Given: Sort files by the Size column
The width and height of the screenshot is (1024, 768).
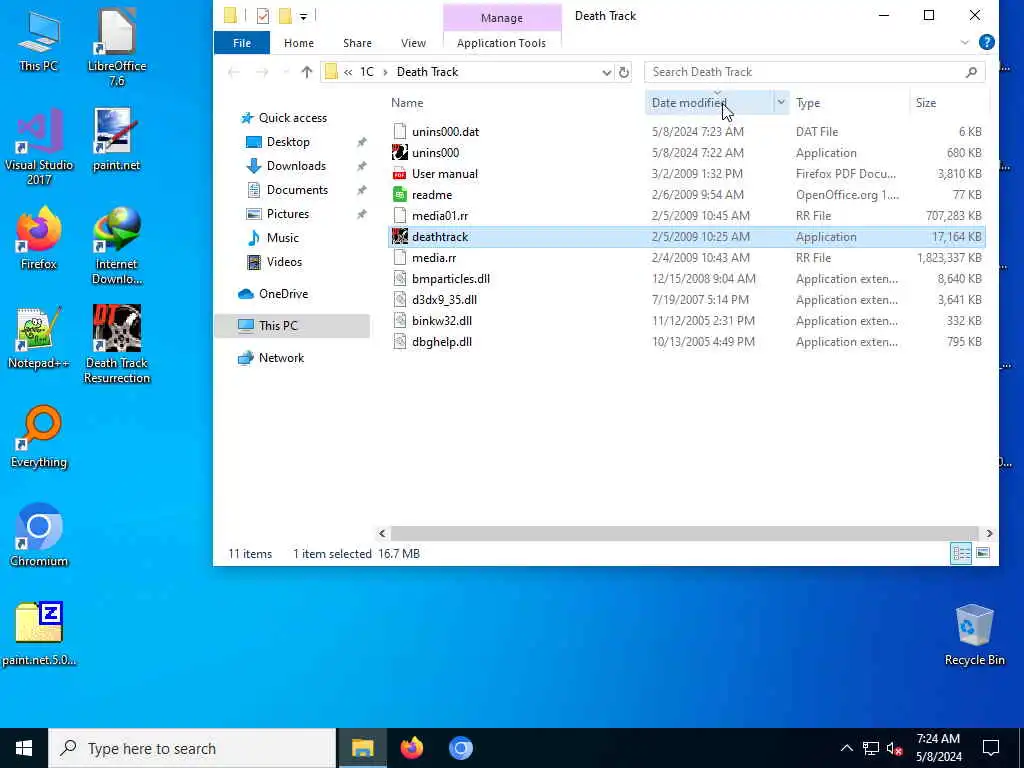Looking at the screenshot, I should [925, 103].
